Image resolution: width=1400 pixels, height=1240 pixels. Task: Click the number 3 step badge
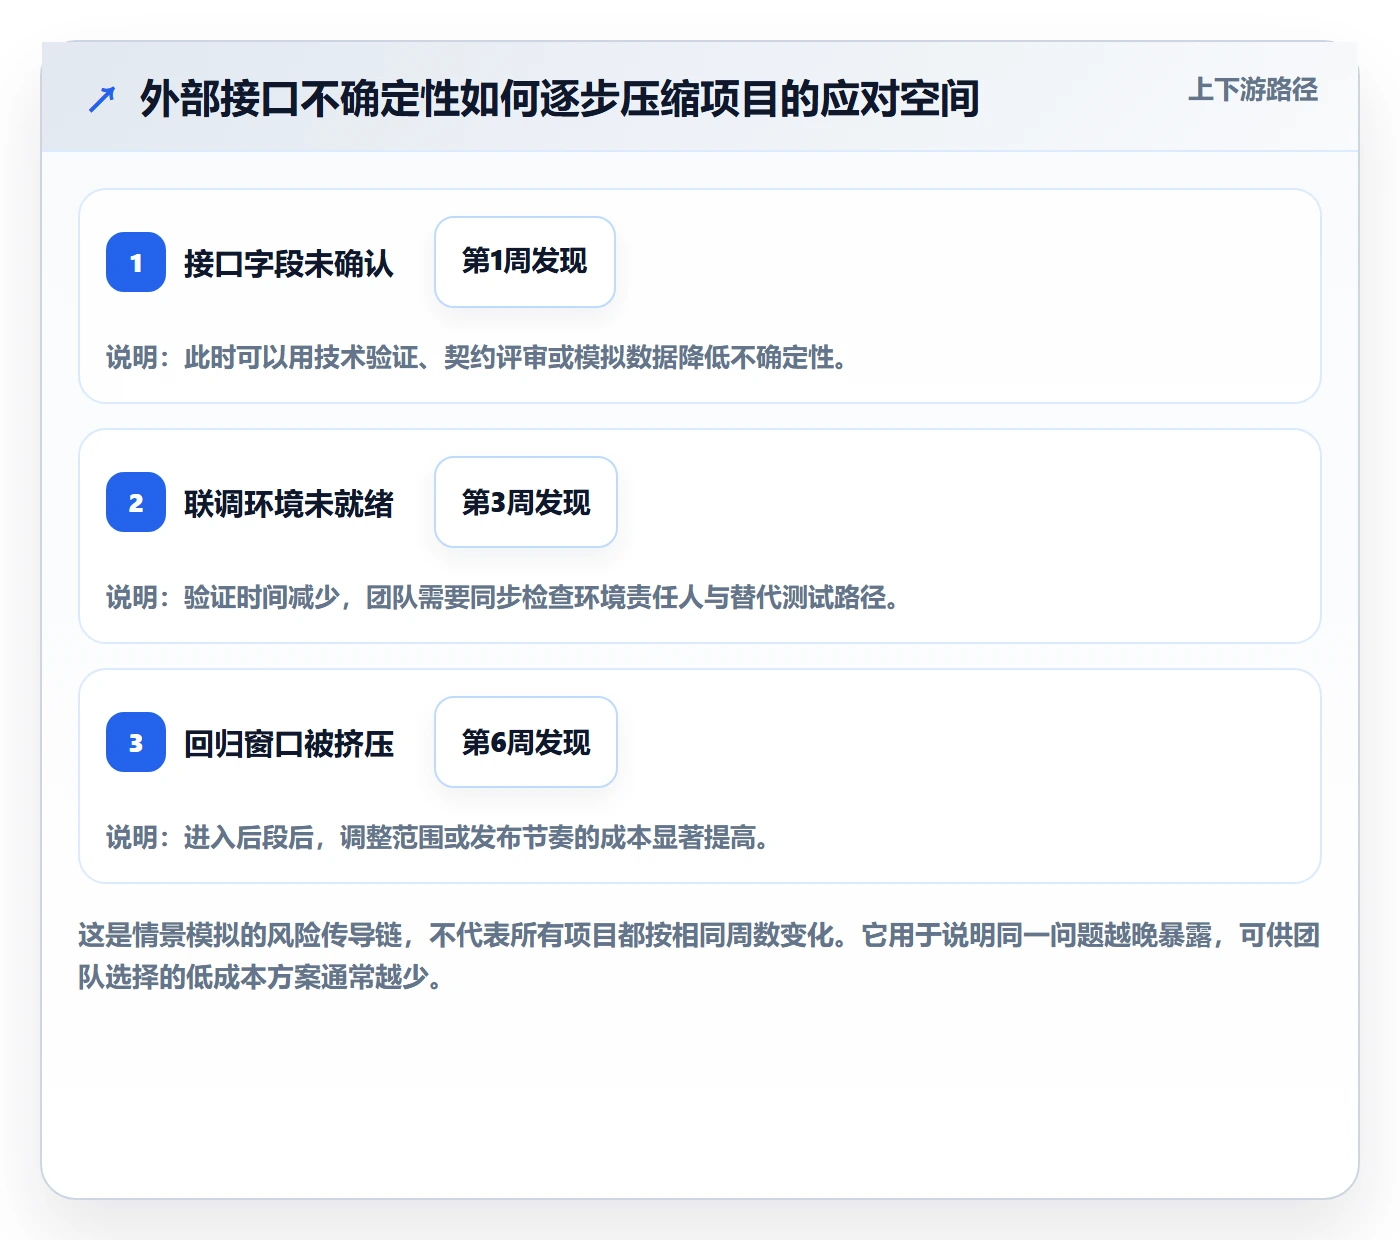[136, 742]
